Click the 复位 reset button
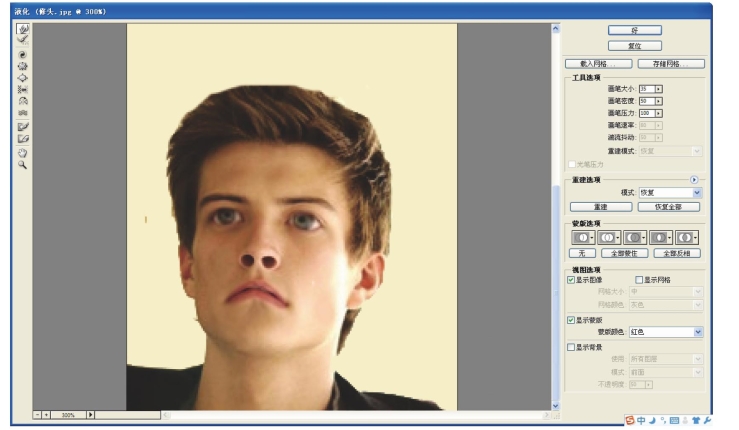Screen dimensions: 739x430 click(635, 46)
